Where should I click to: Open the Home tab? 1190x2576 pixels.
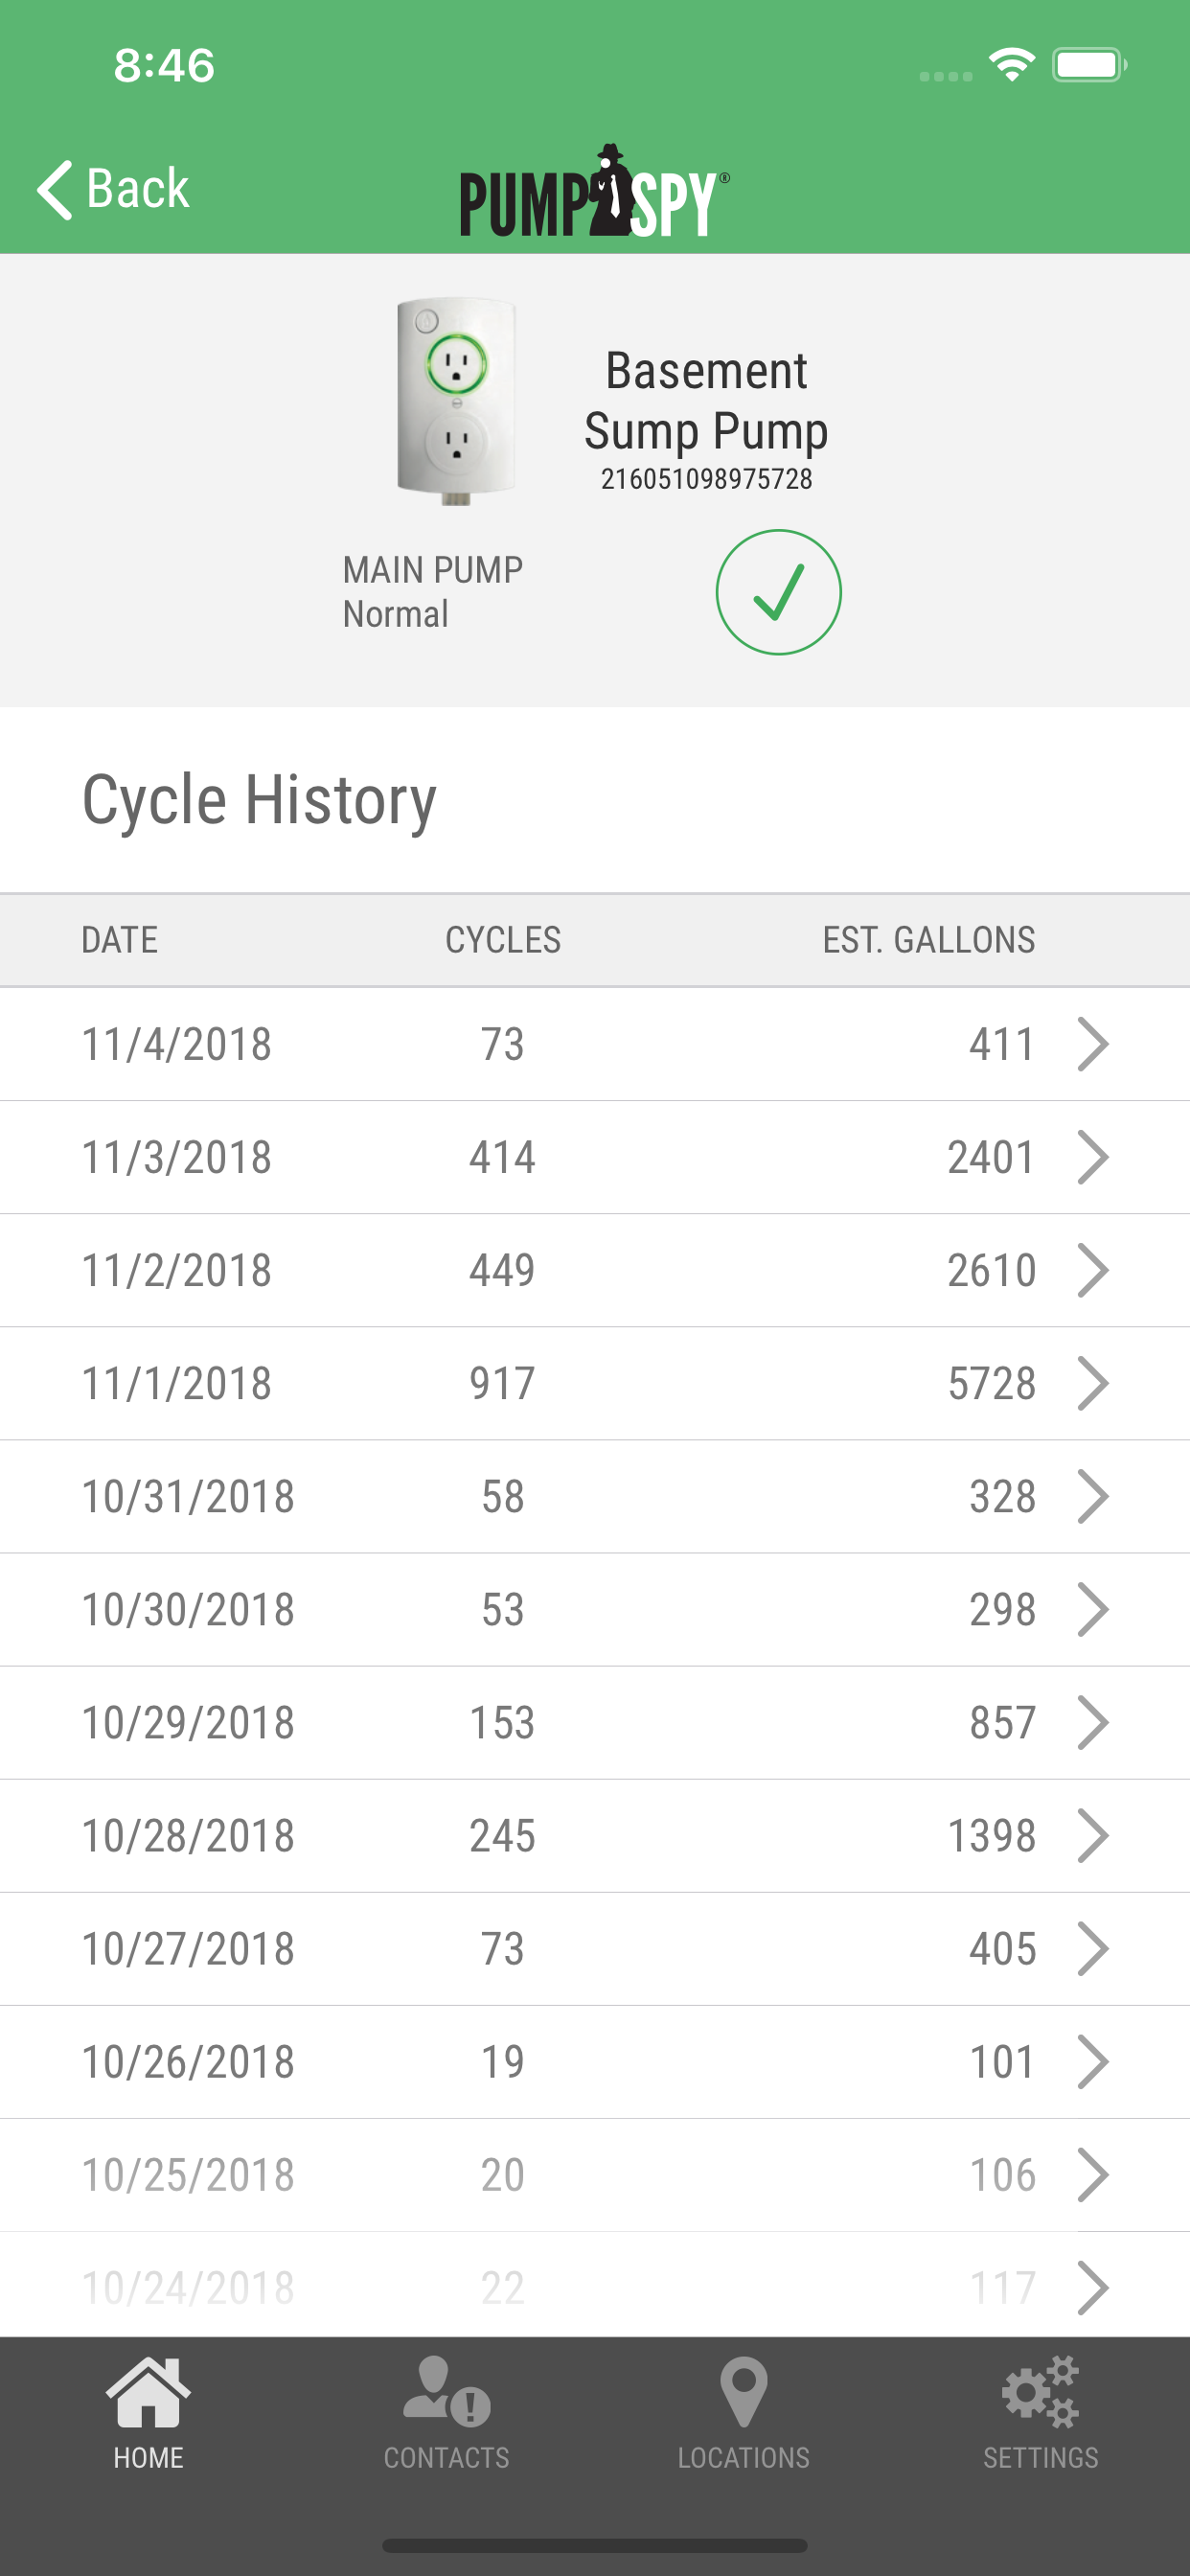tap(148, 2412)
